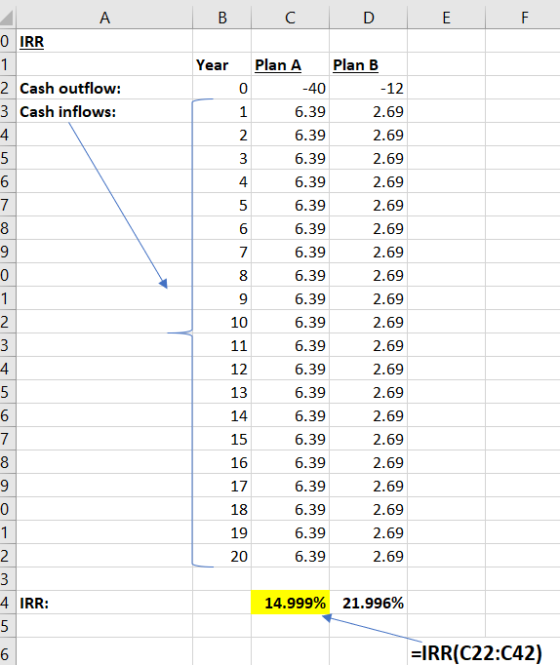Click the Year 1 cell
The image size is (560, 665).
click(222, 112)
